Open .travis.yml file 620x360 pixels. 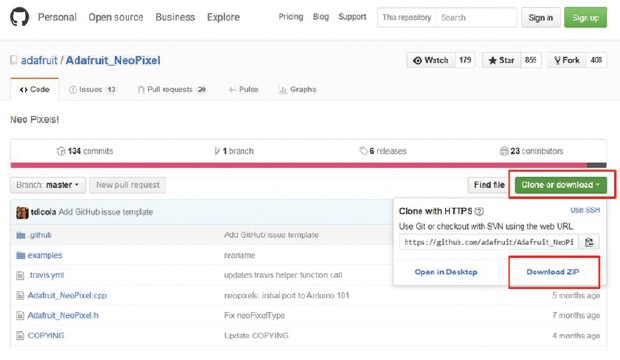coord(46,275)
